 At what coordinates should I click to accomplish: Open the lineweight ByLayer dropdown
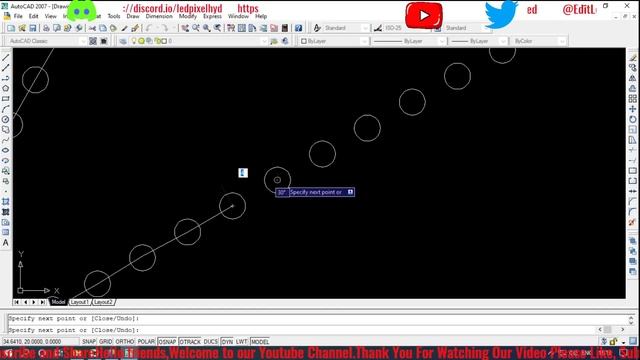point(478,41)
